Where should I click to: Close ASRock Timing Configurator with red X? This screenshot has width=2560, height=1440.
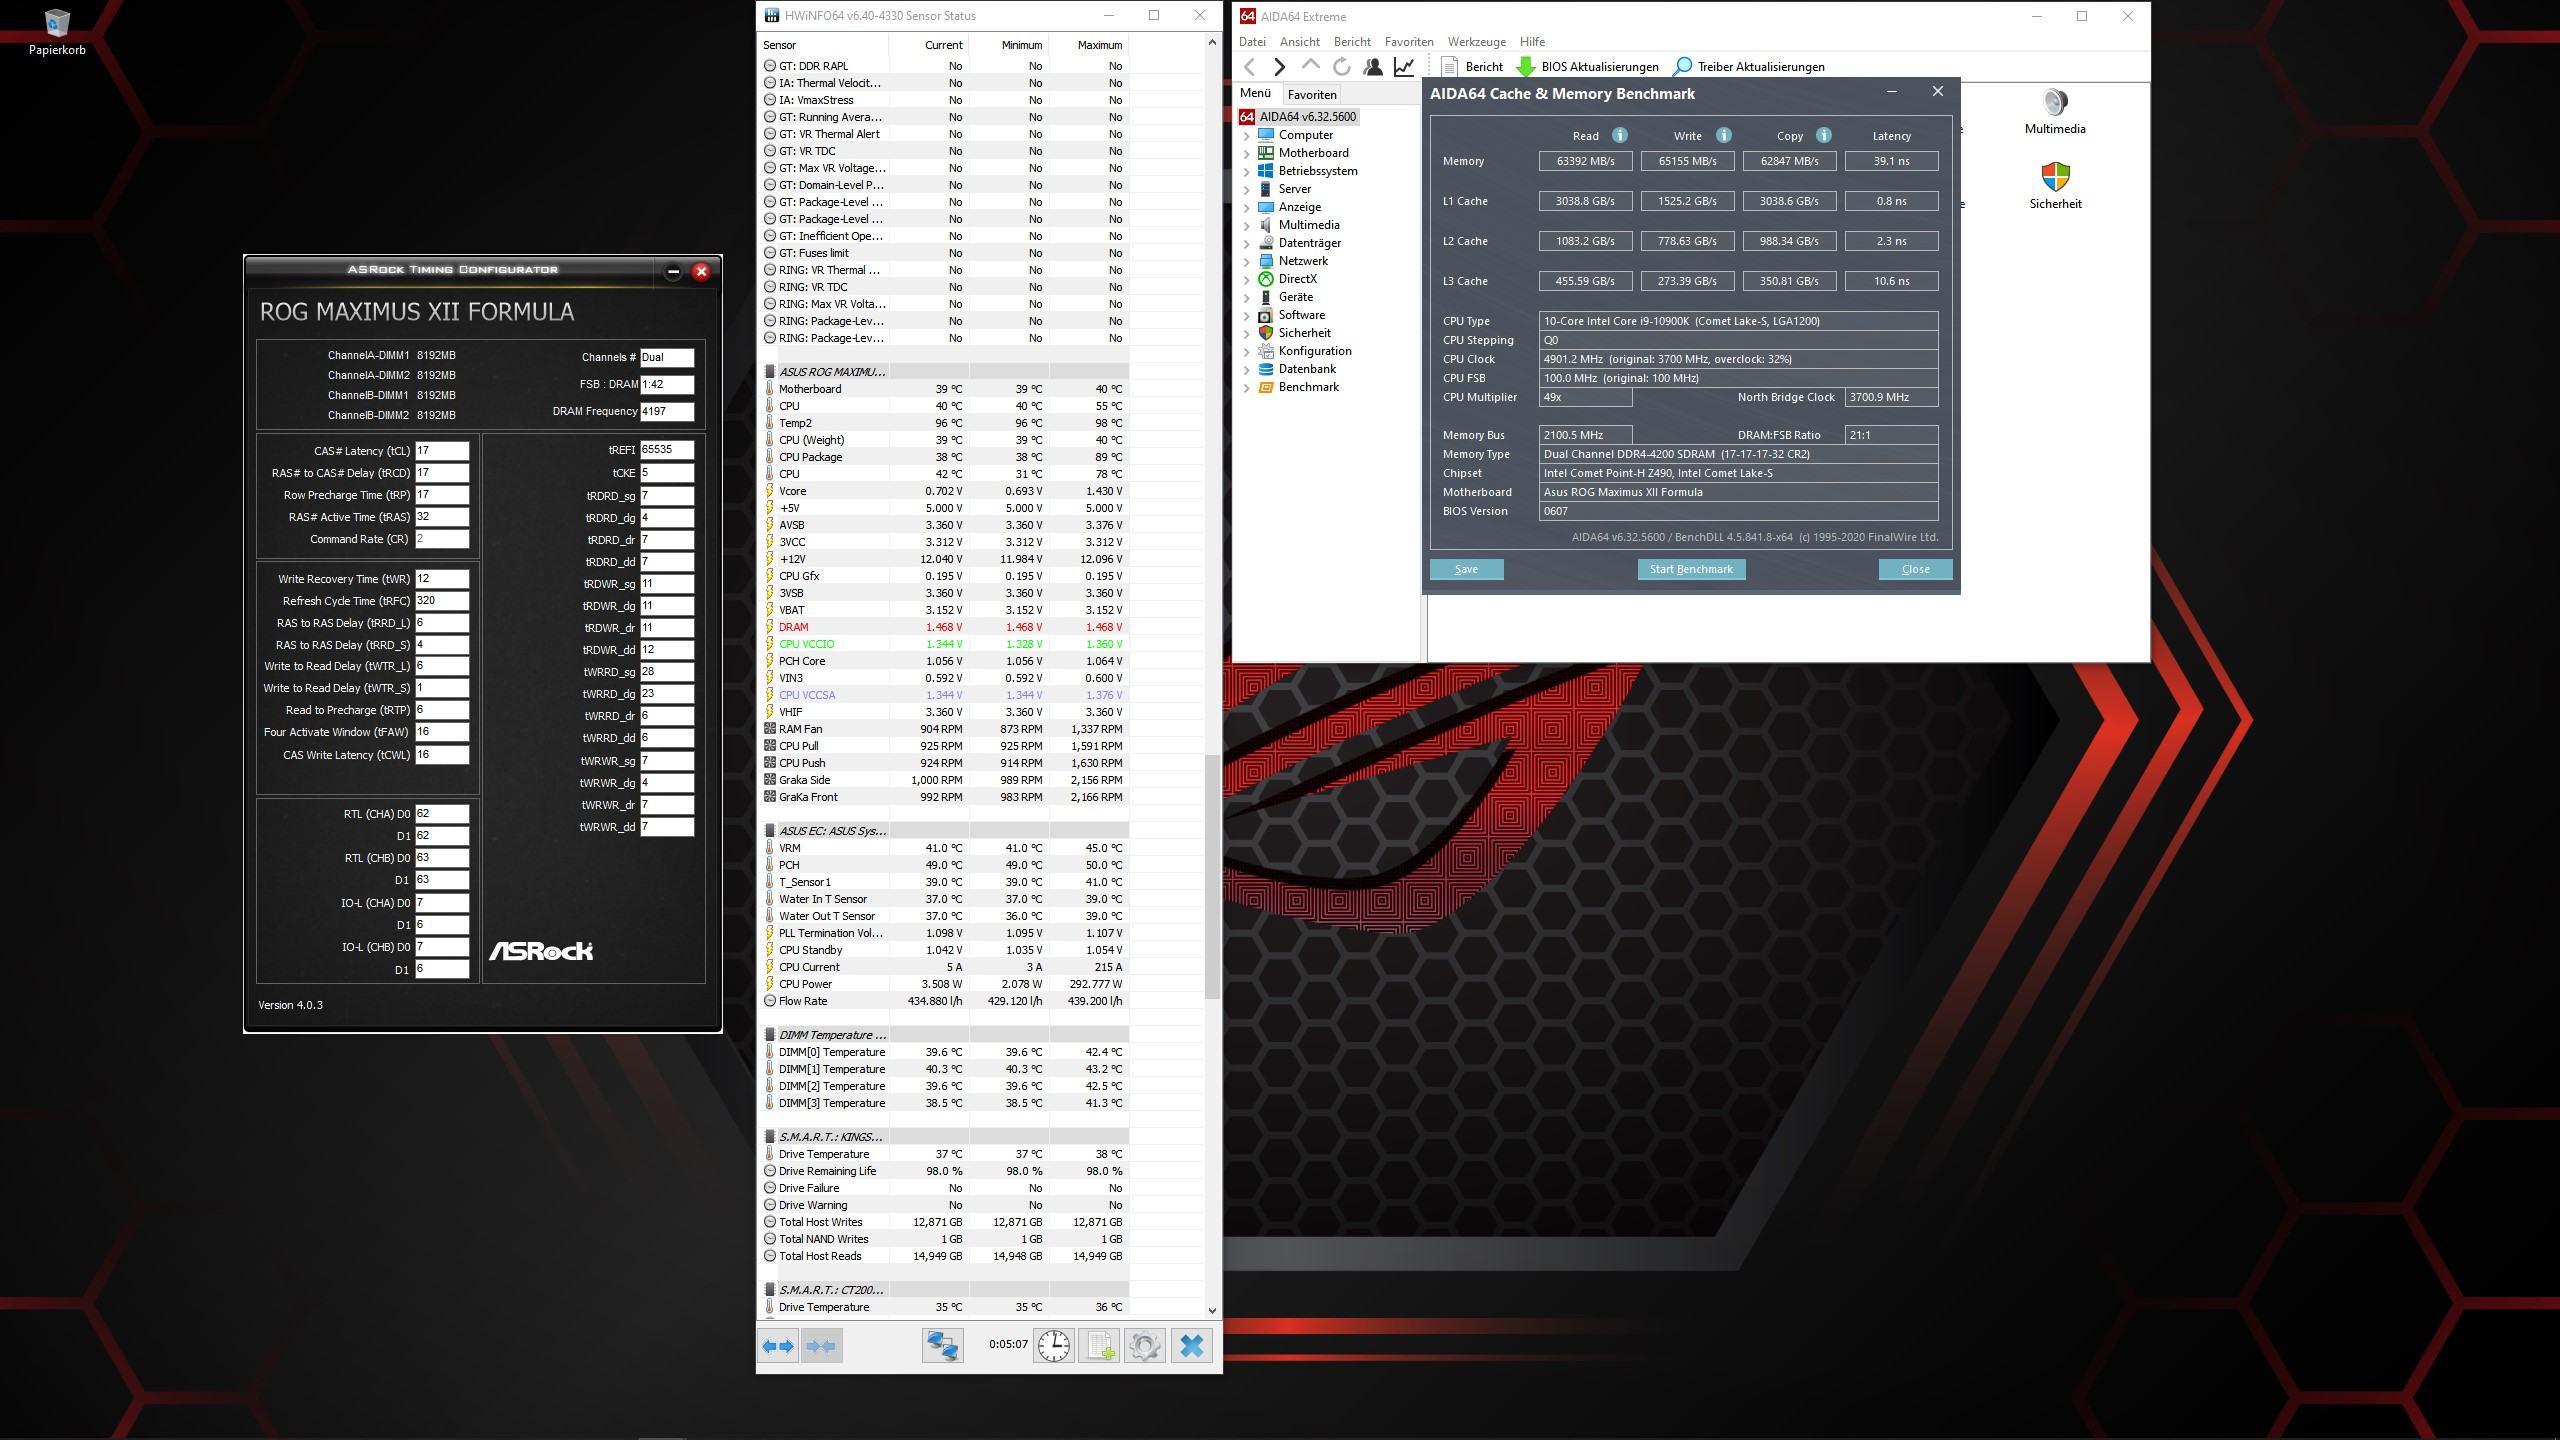tap(701, 271)
